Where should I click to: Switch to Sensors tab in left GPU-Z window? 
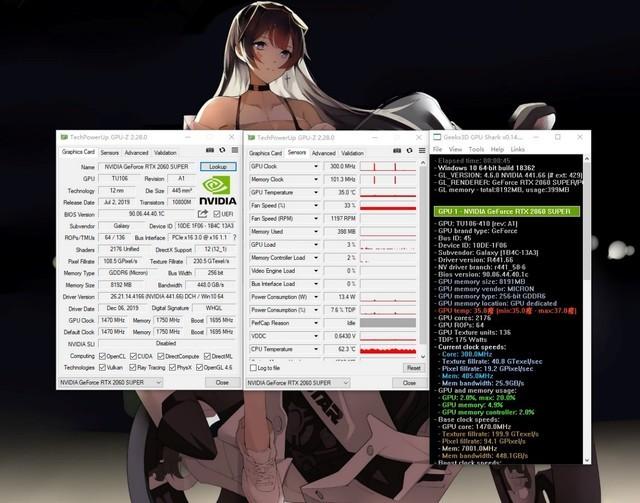coord(109,153)
